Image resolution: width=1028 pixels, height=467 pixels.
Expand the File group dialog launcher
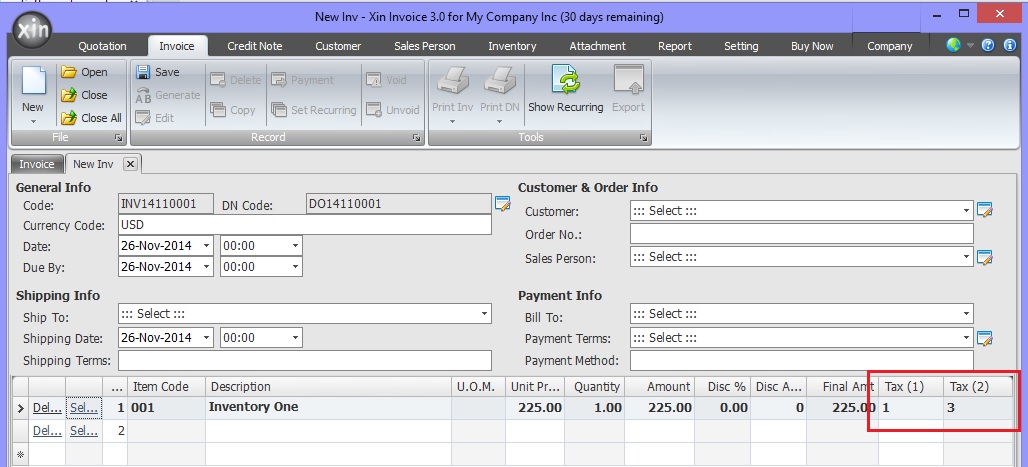[119, 138]
